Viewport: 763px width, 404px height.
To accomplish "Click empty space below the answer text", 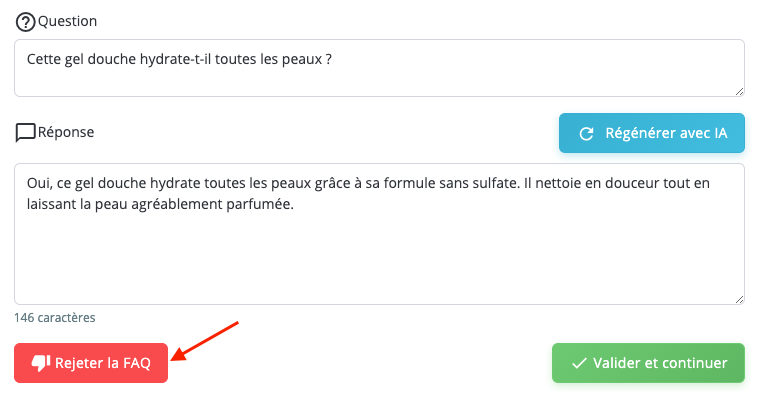I will 379,258.
